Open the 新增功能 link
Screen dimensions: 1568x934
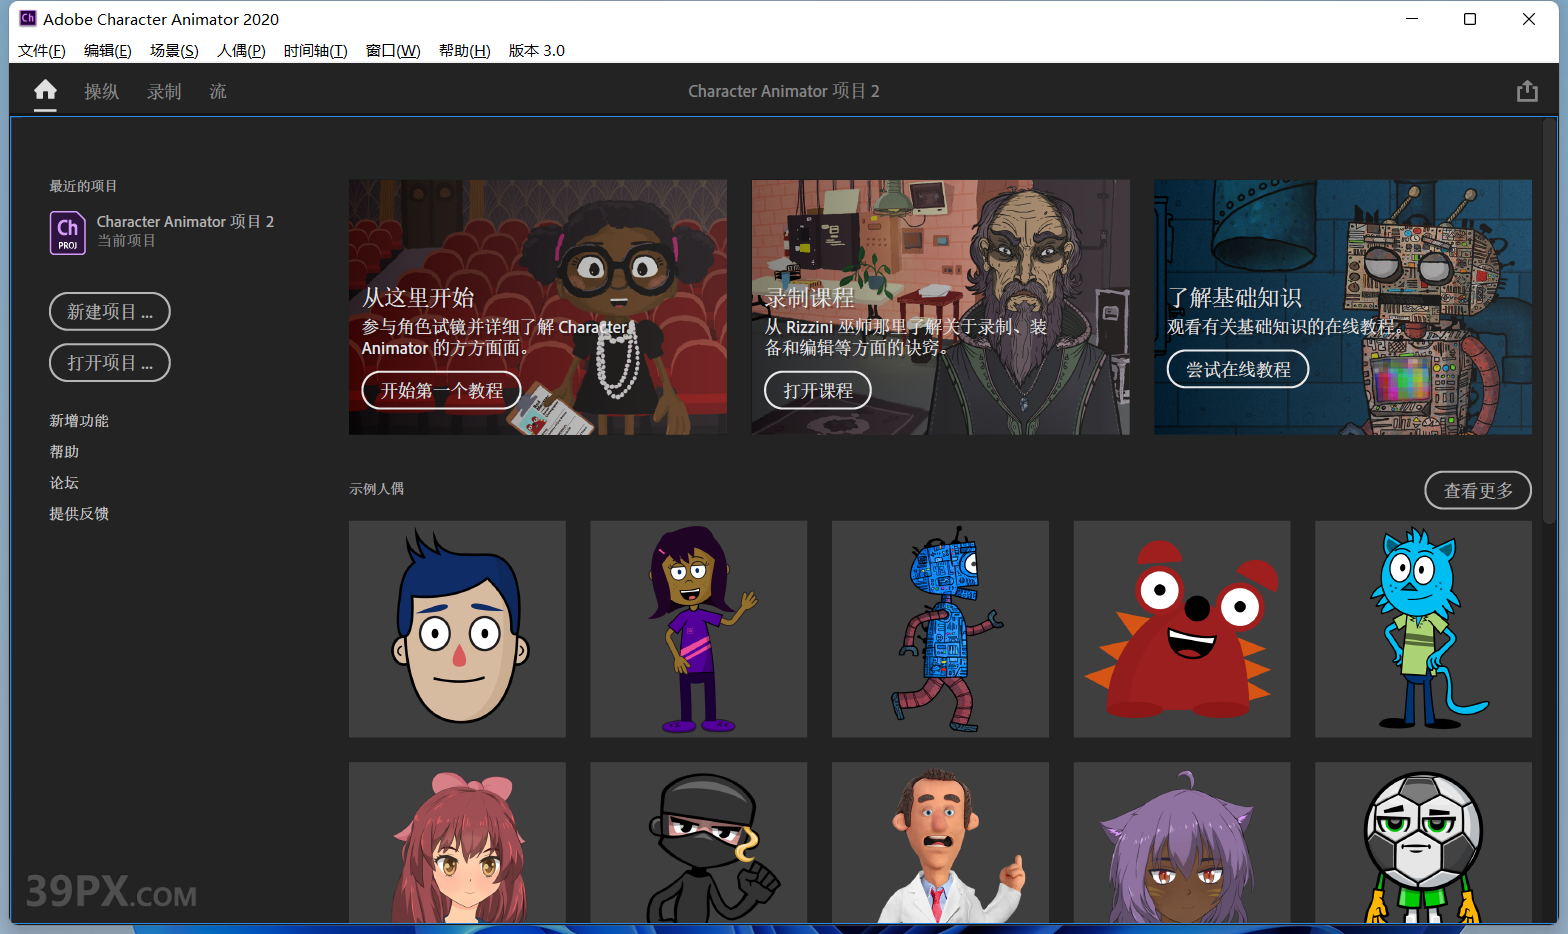[79, 421]
